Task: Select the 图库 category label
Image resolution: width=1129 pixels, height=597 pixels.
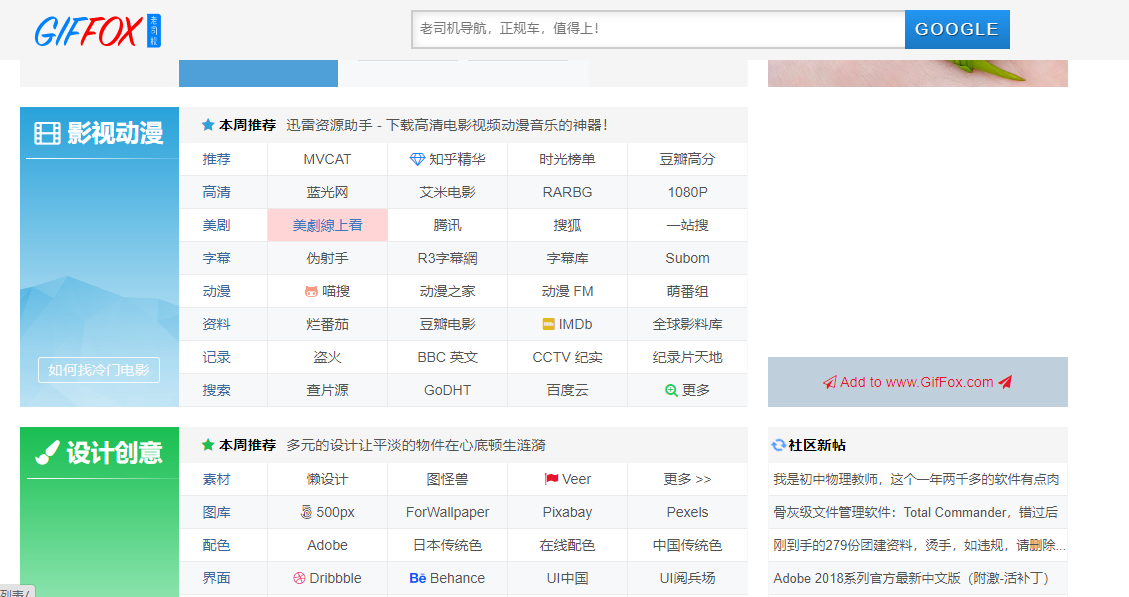Action: point(216,513)
